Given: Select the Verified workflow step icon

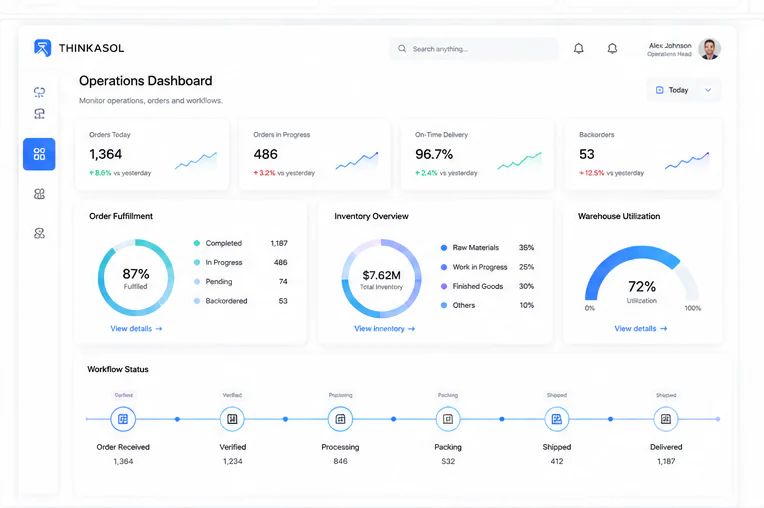Looking at the screenshot, I should pyautogui.click(x=232, y=419).
